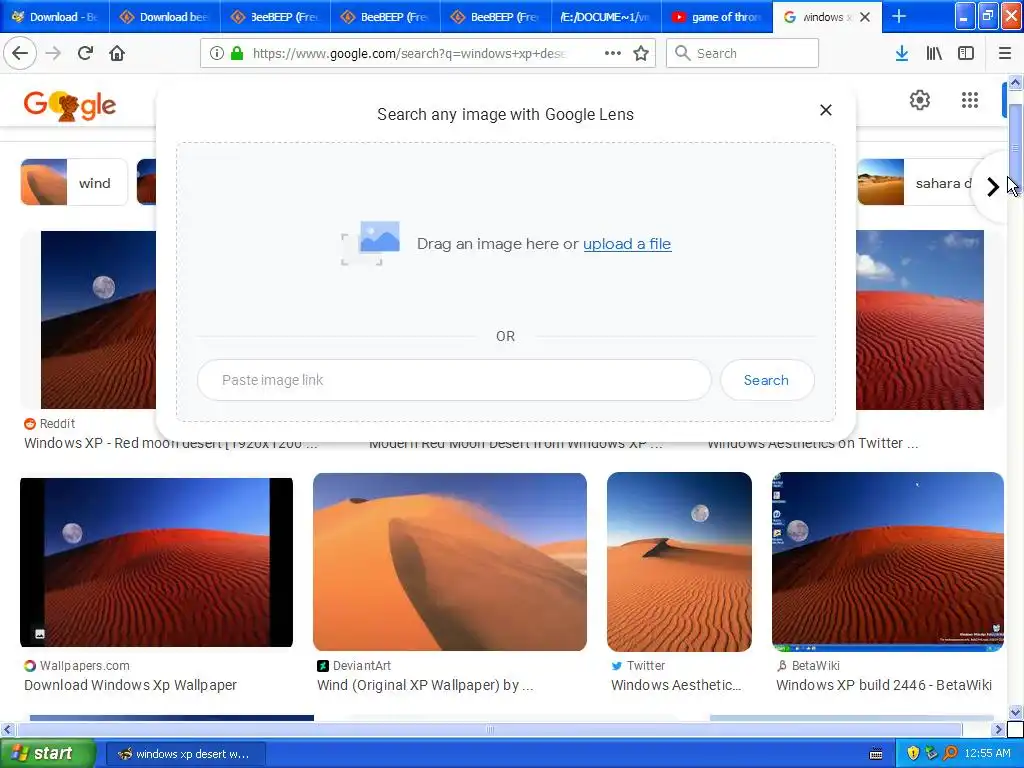Click upload a file link
This screenshot has height=768, width=1024.
tap(627, 244)
